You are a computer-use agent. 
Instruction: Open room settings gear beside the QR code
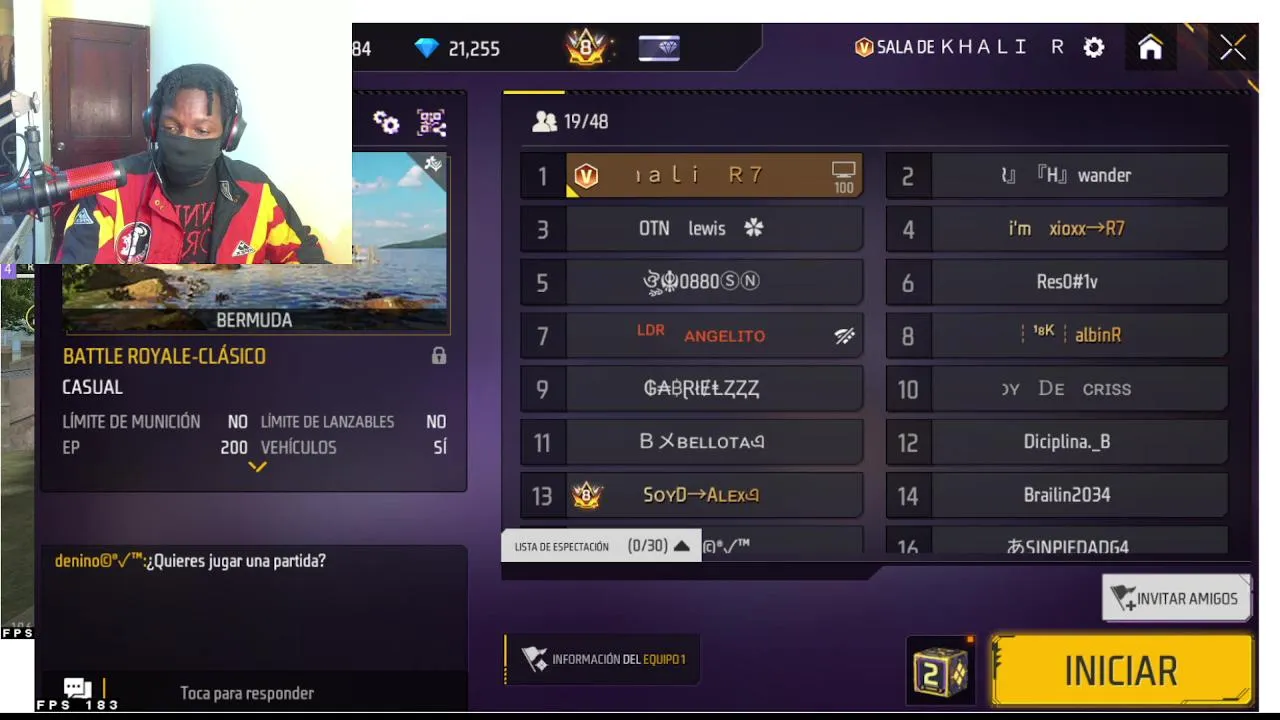tap(386, 122)
